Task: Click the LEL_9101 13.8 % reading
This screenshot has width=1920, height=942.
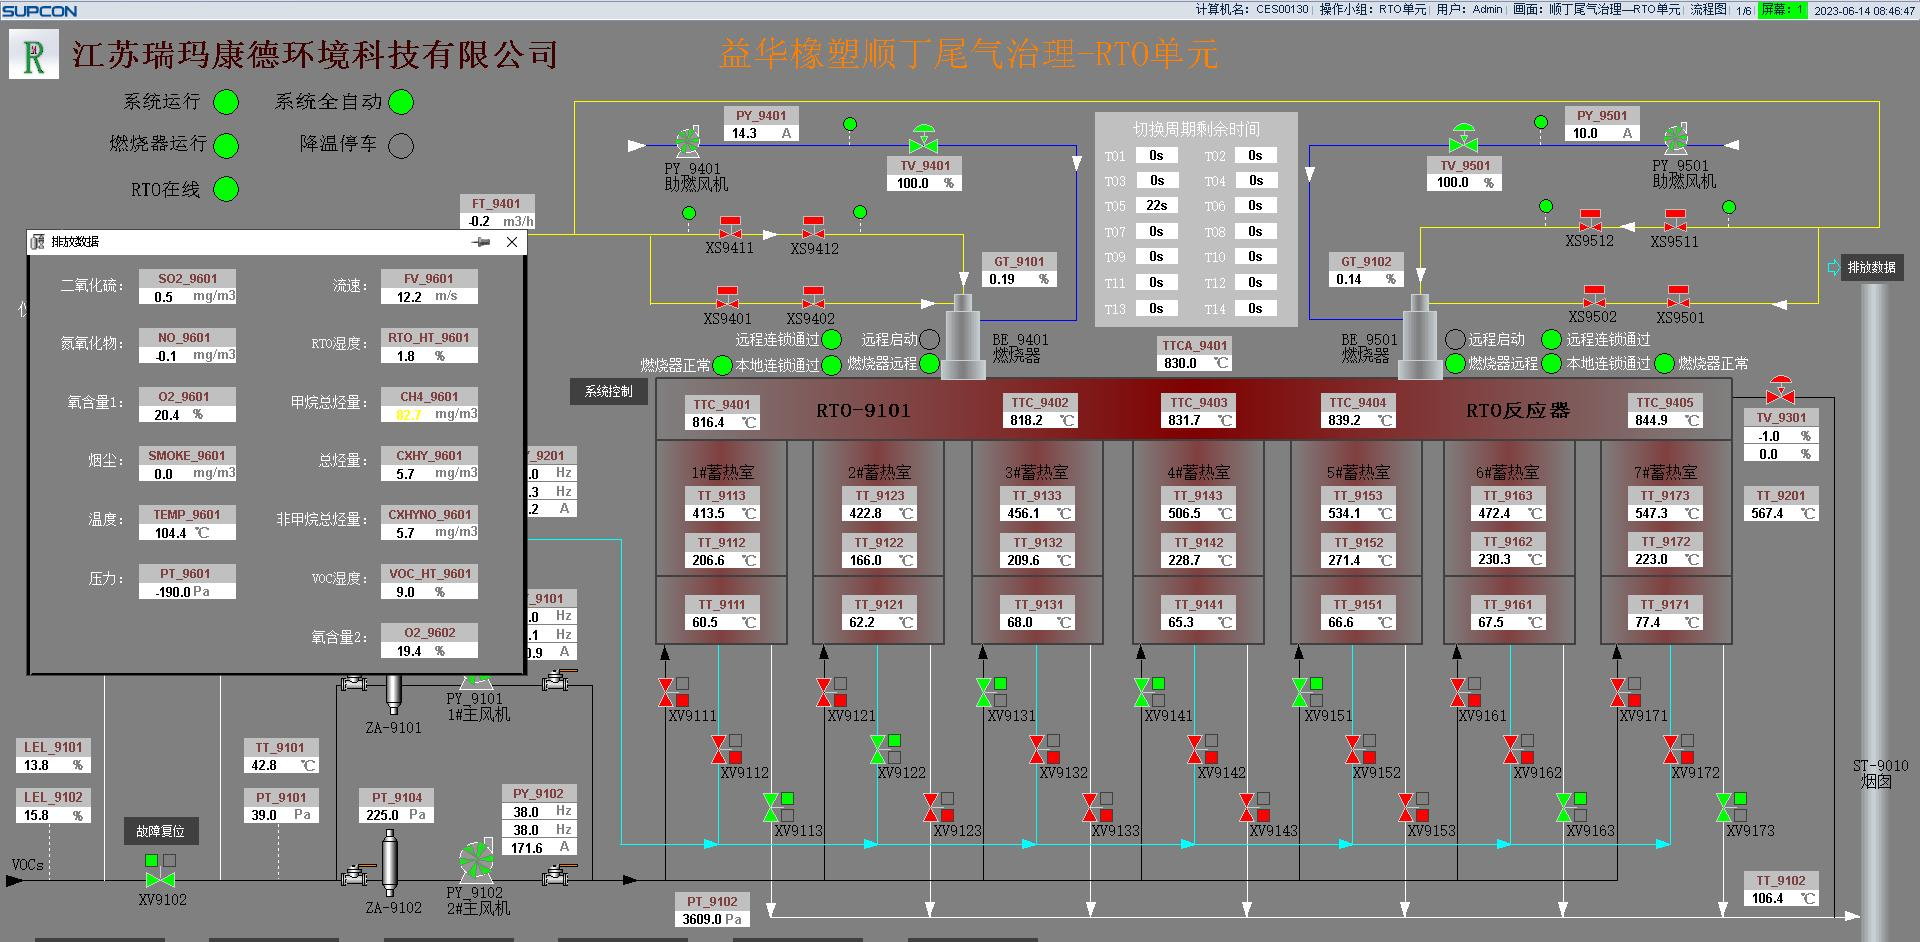Action: point(53,766)
